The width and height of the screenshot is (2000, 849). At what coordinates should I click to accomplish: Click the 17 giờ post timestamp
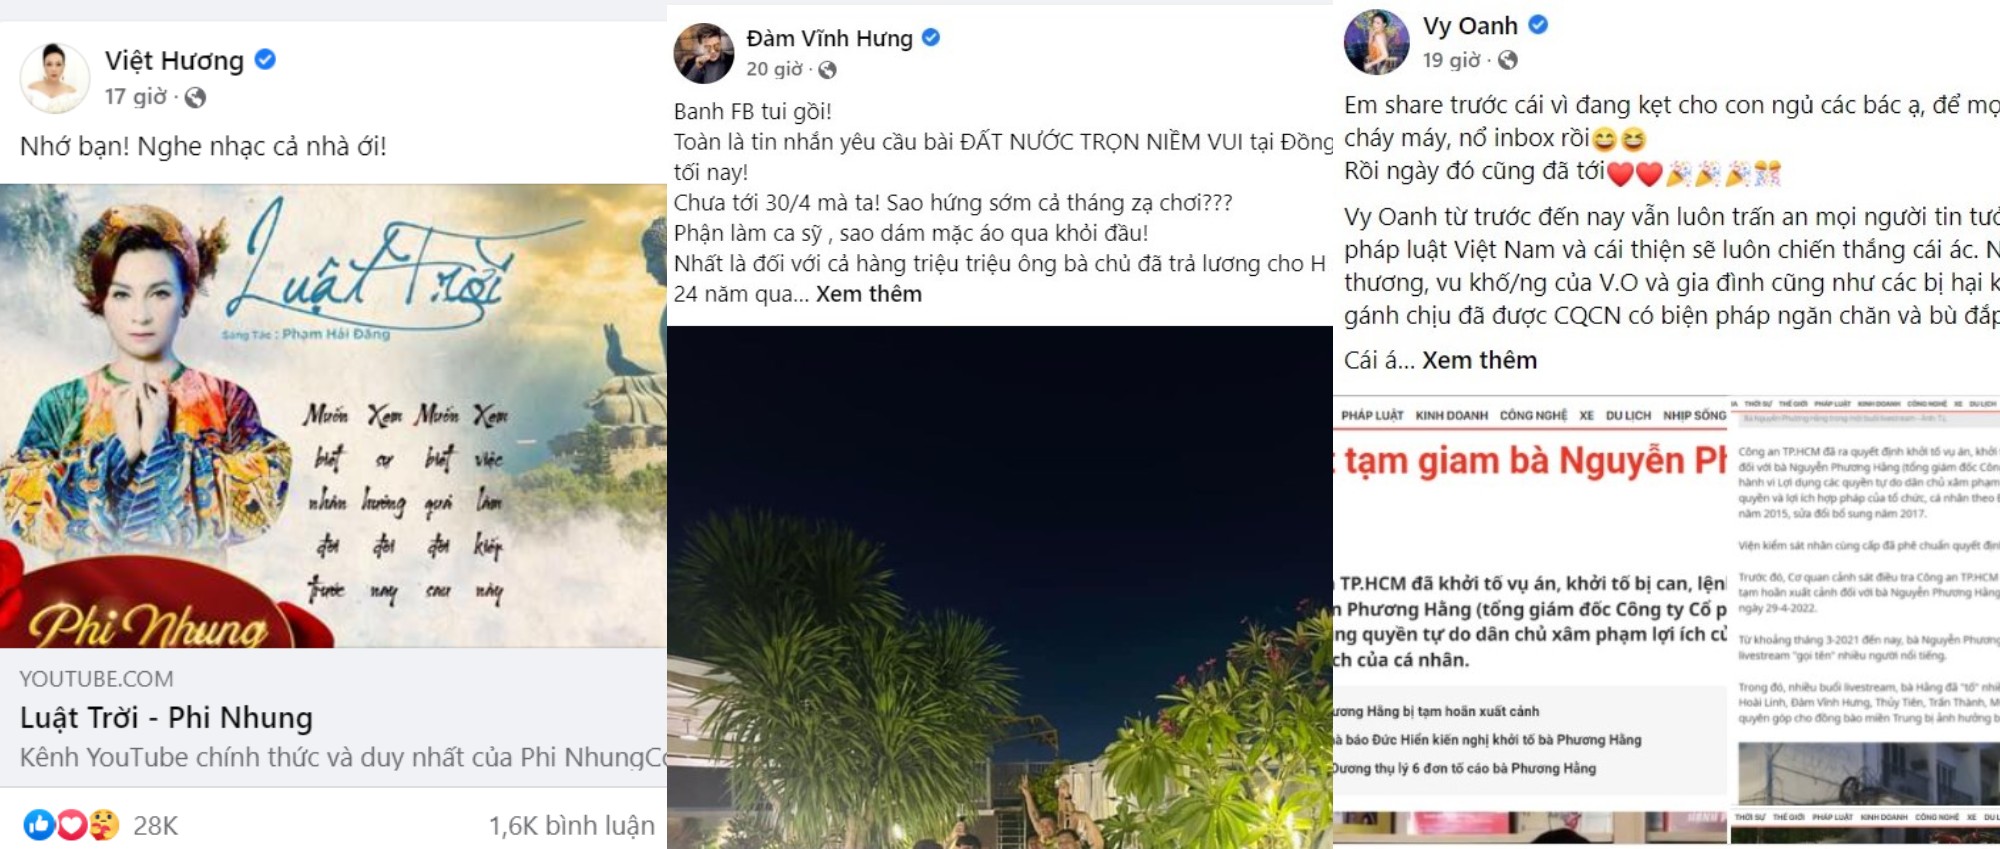(x=136, y=97)
